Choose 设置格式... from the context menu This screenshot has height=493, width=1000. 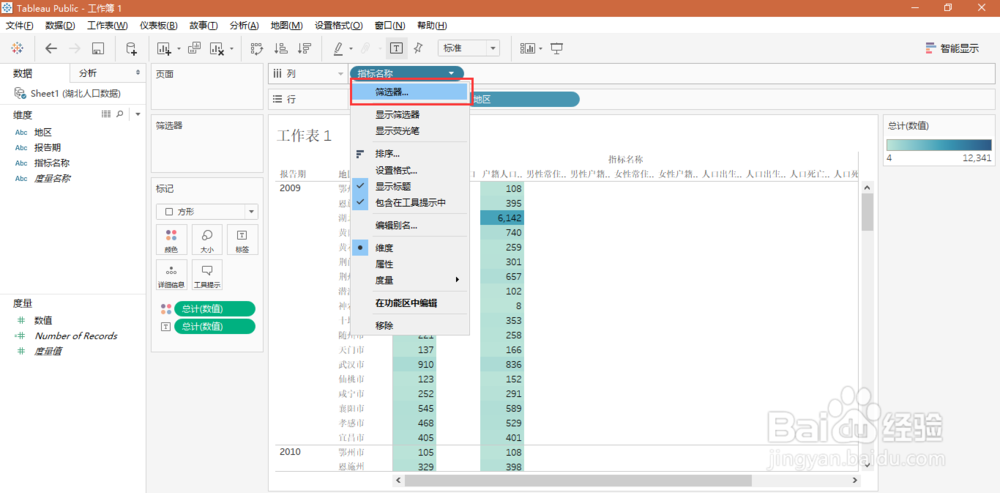coord(410,170)
